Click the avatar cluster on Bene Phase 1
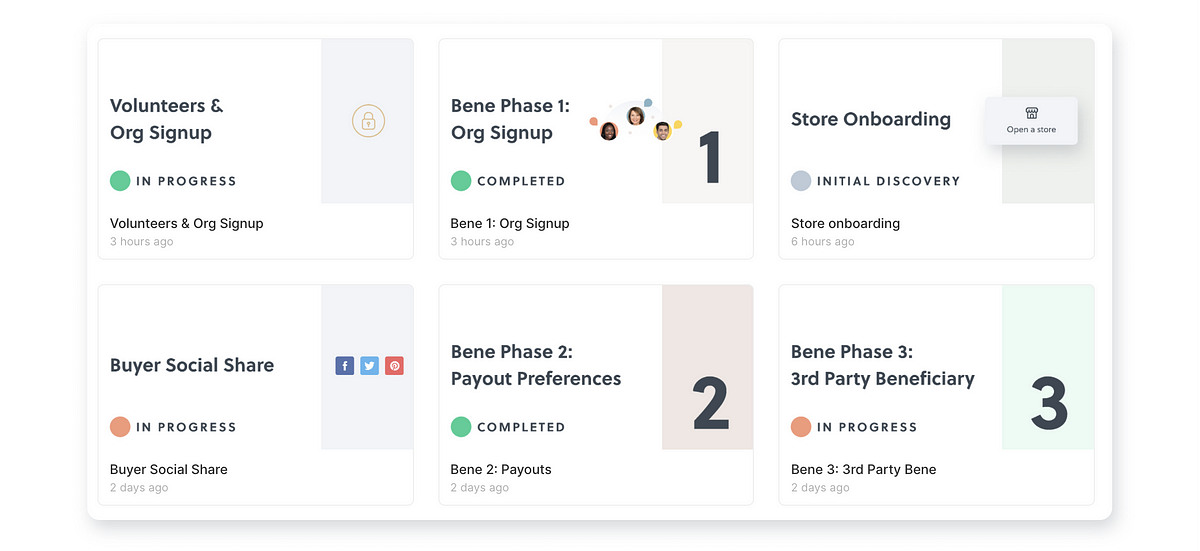Image resolution: width=1200 pixels, height=551 pixels. pyautogui.click(x=634, y=122)
